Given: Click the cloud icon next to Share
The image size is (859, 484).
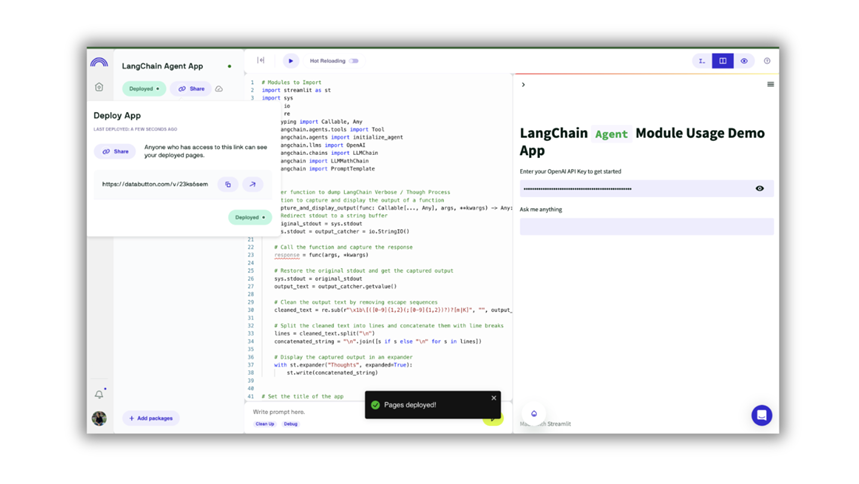Looking at the screenshot, I should point(219,89).
